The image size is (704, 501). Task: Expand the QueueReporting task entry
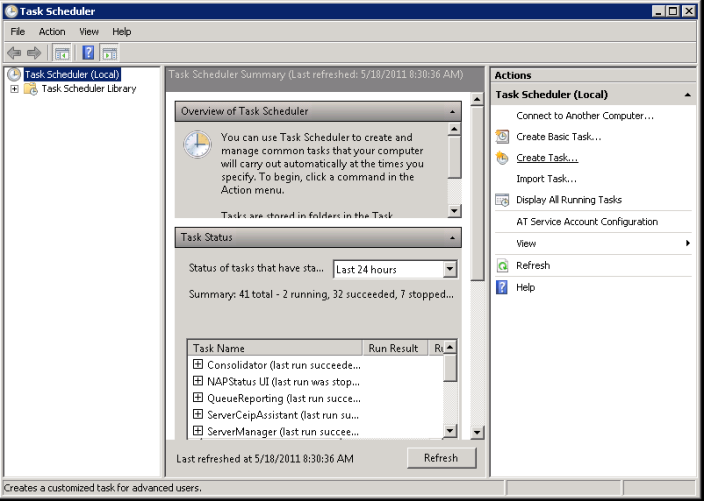pyautogui.click(x=198, y=398)
